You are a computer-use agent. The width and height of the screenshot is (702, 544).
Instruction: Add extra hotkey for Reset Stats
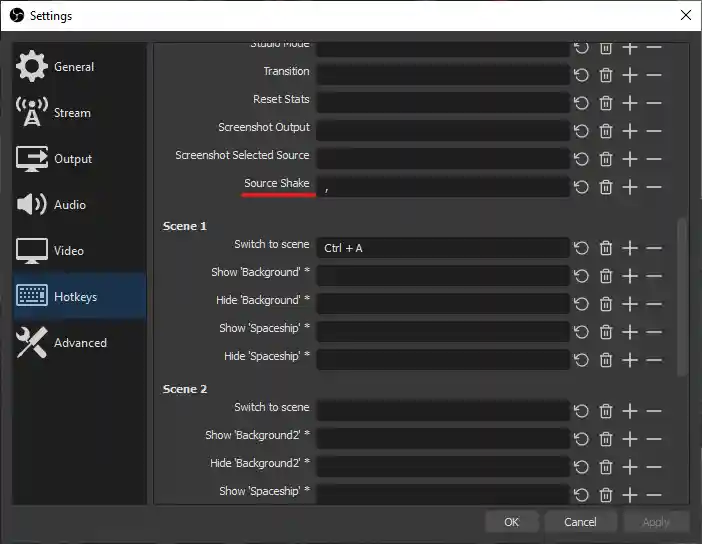(630, 103)
